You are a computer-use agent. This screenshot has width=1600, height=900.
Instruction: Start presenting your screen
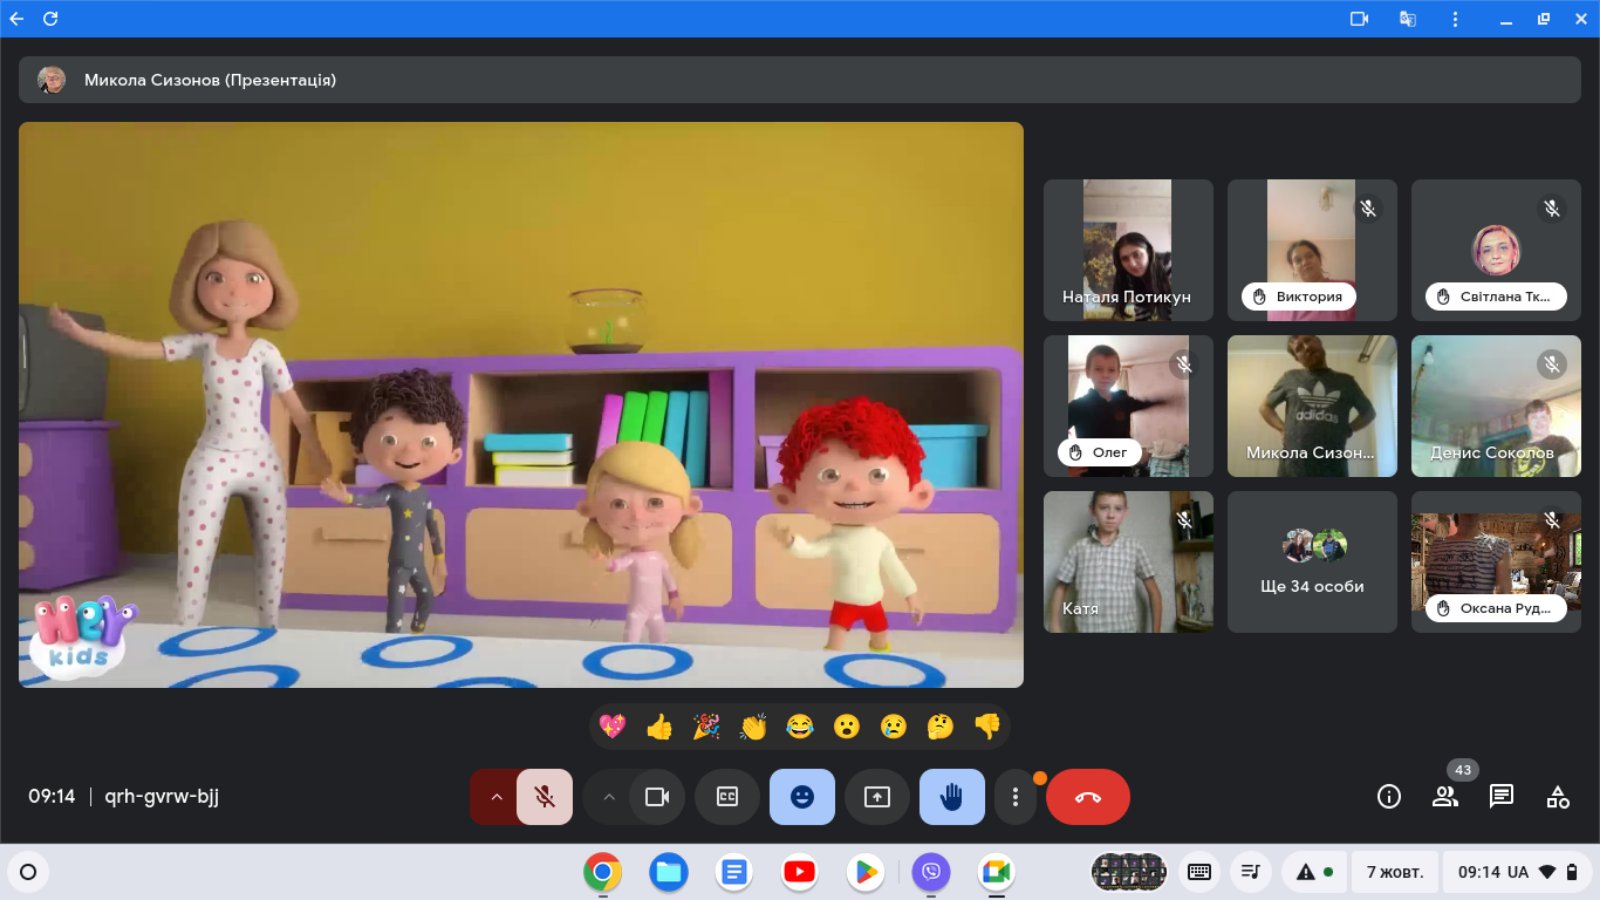[x=877, y=797]
